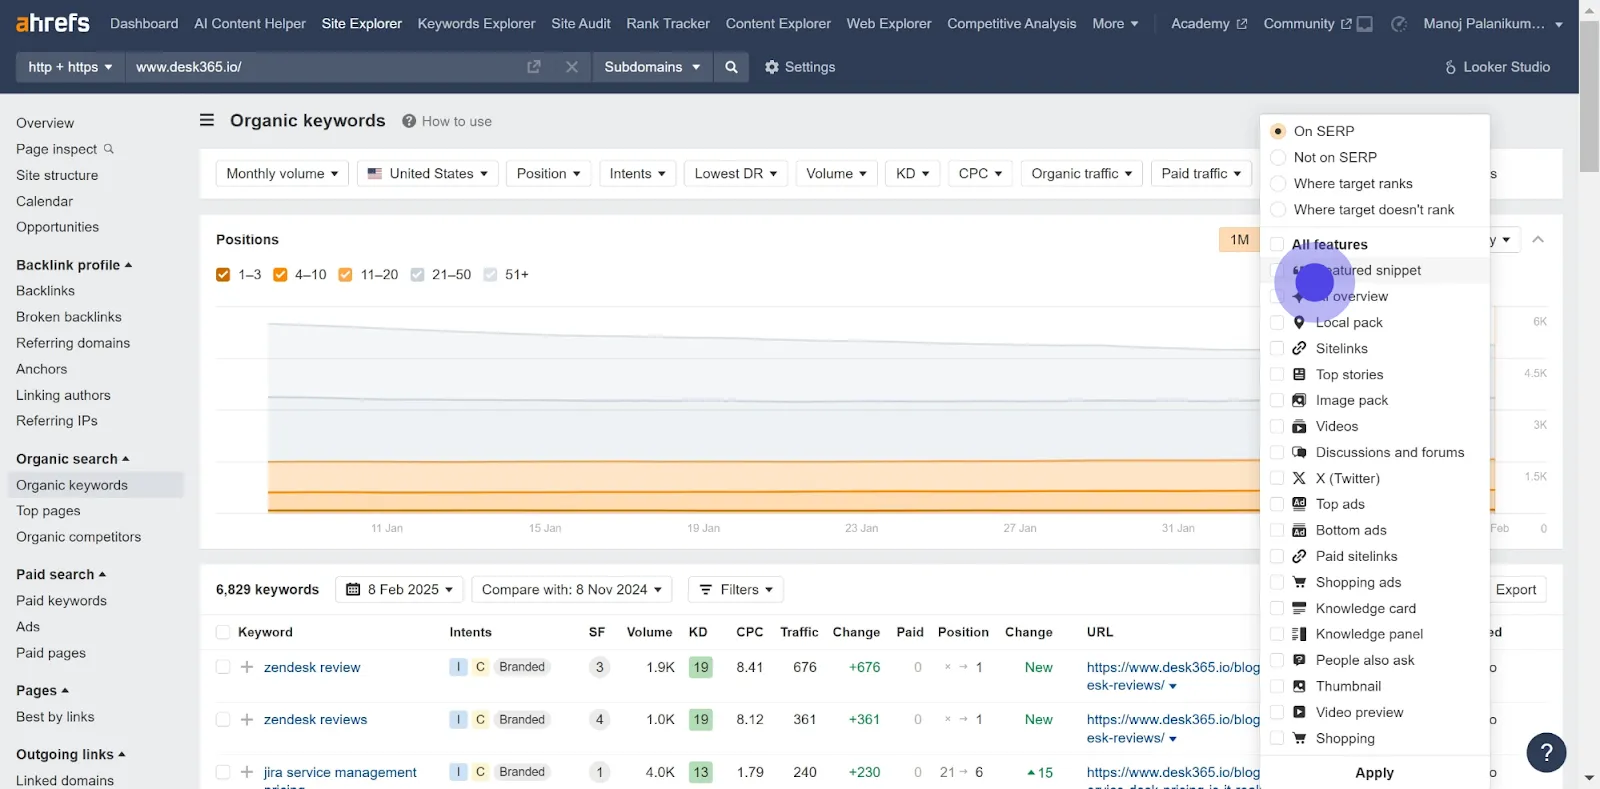This screenshot has width=1600, height=789.
Task: Collapse the Backlink profile section
Action: pyautogui.click(x=74, y=265)
